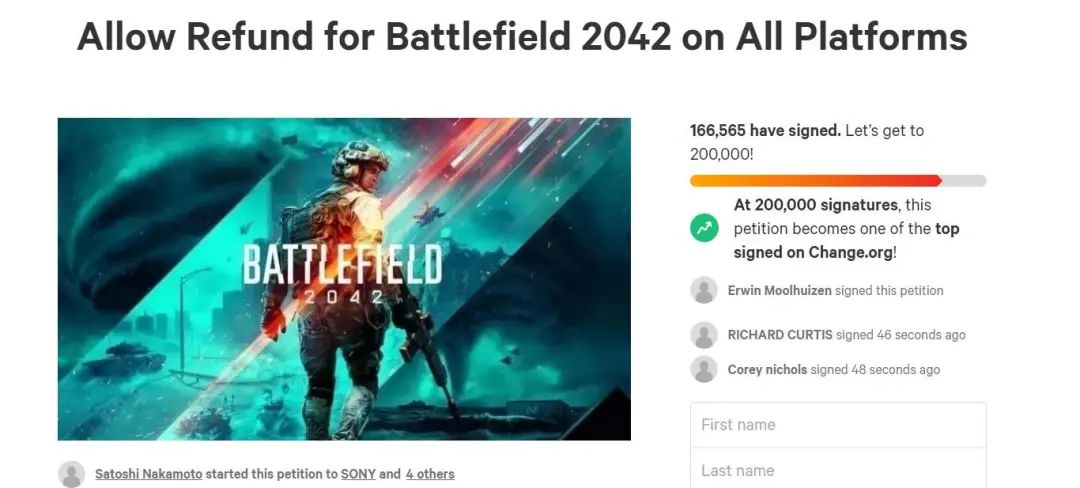Click the Battlefield 2042 petition image
The image size is (1080, 488).
point(344,279)
